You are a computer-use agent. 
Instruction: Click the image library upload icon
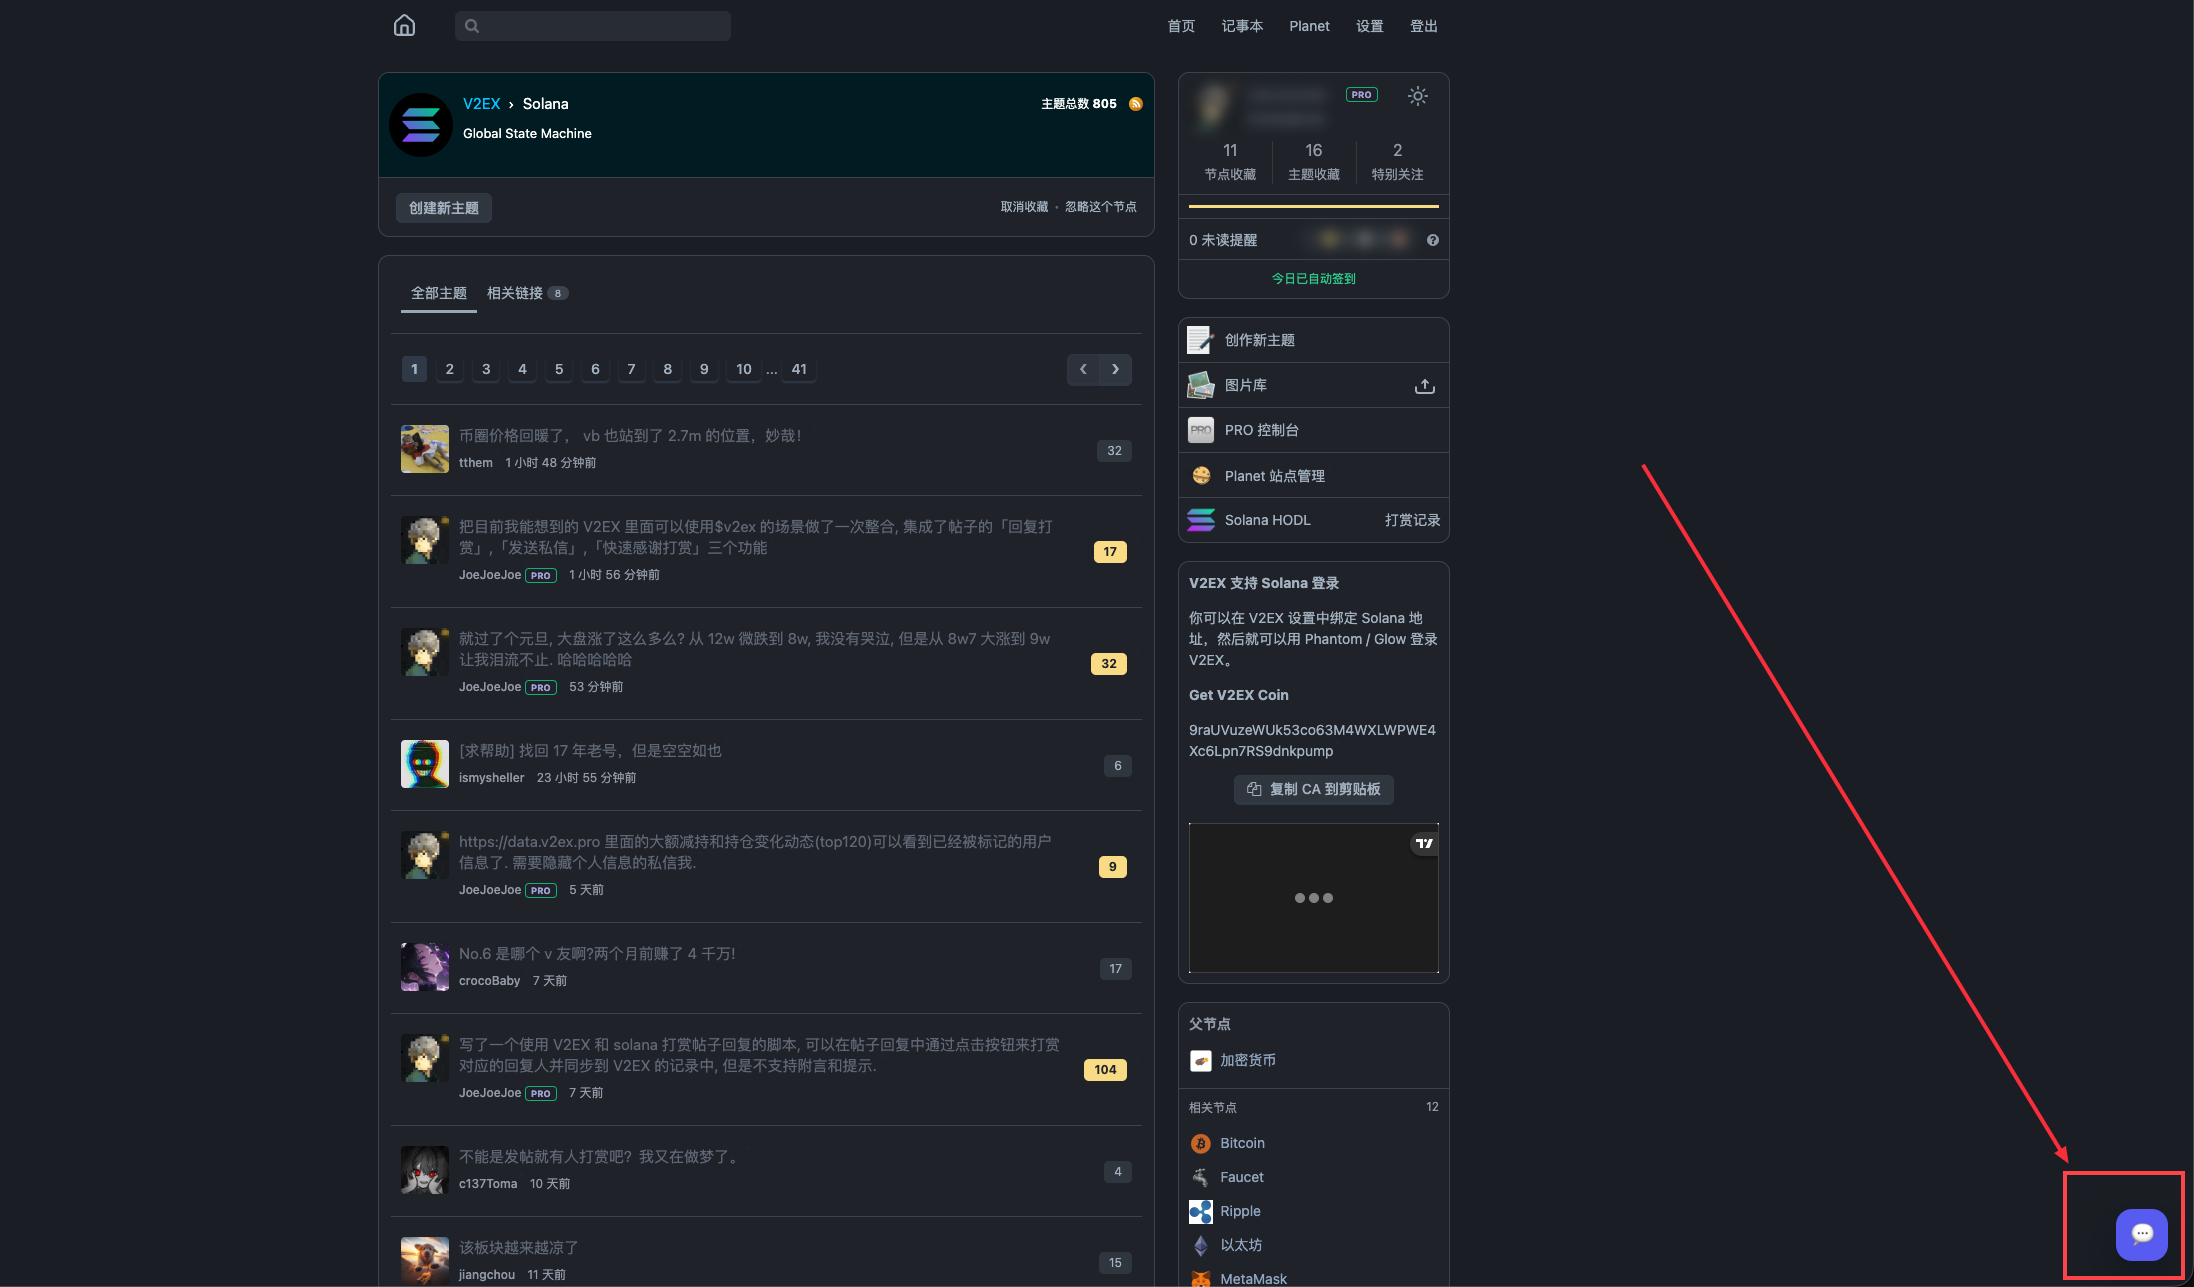(x=1424, y=386)
